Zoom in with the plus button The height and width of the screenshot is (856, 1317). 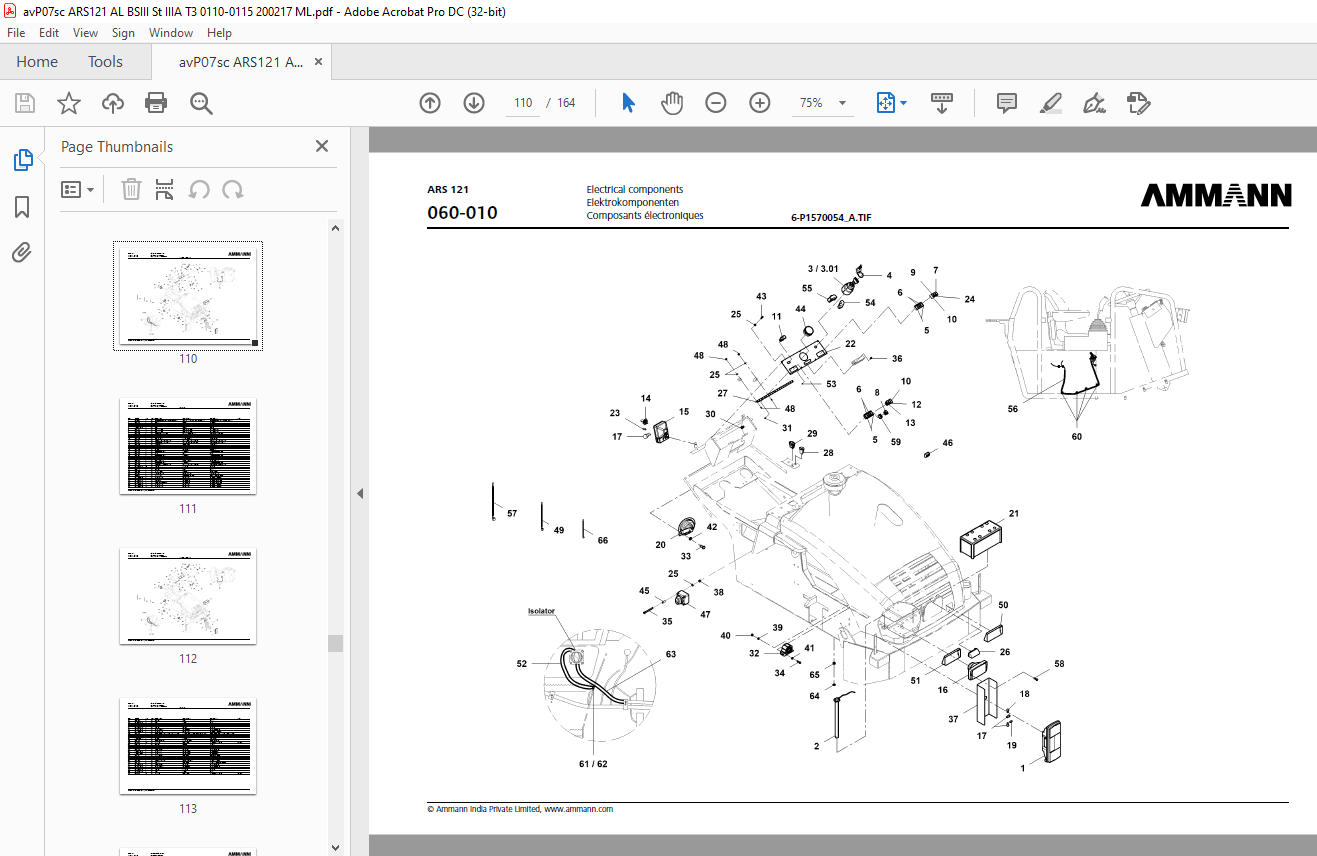760,103
